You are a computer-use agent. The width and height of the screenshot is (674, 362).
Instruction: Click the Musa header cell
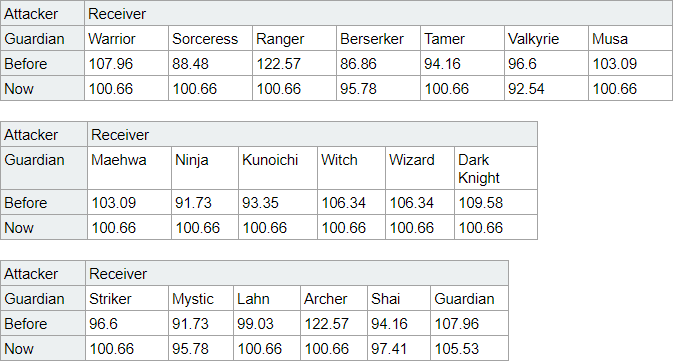tap(630, 39)
